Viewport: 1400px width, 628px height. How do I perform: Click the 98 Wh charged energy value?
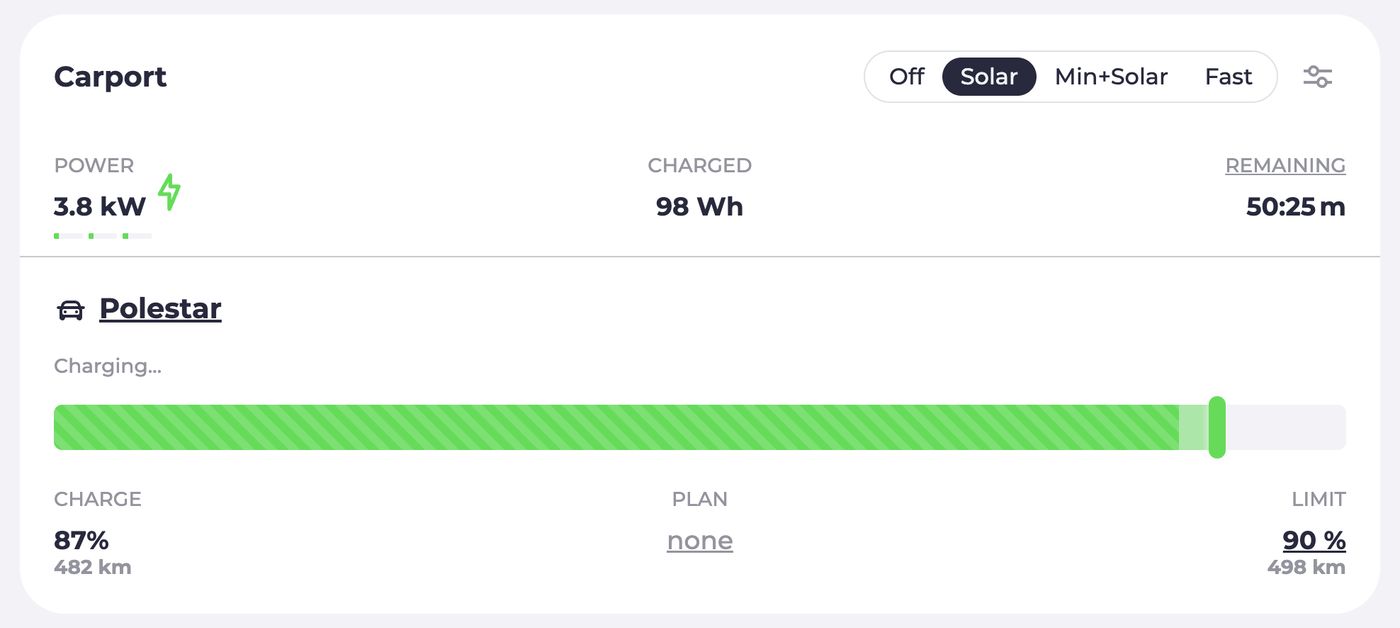[x=699, y=207]
